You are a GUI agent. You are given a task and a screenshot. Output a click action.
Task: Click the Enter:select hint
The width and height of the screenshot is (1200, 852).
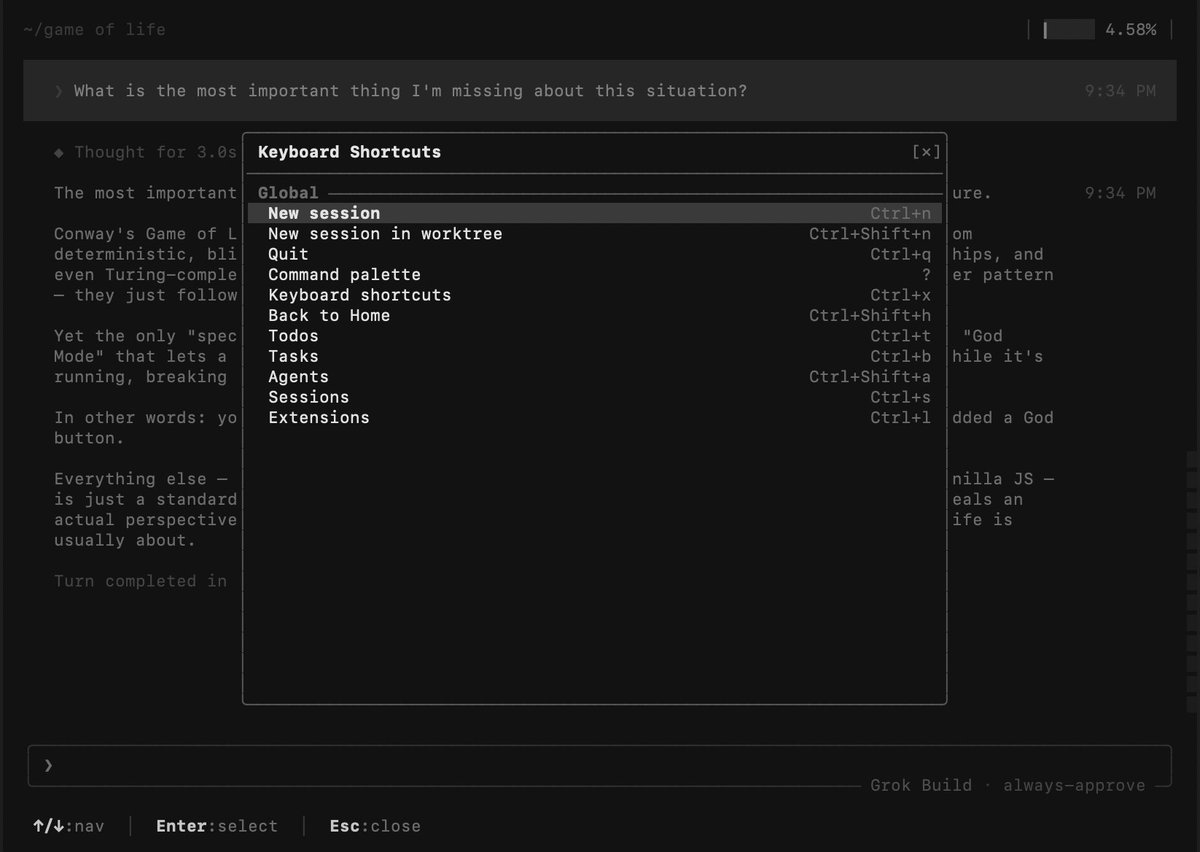(x=217, y=826)
